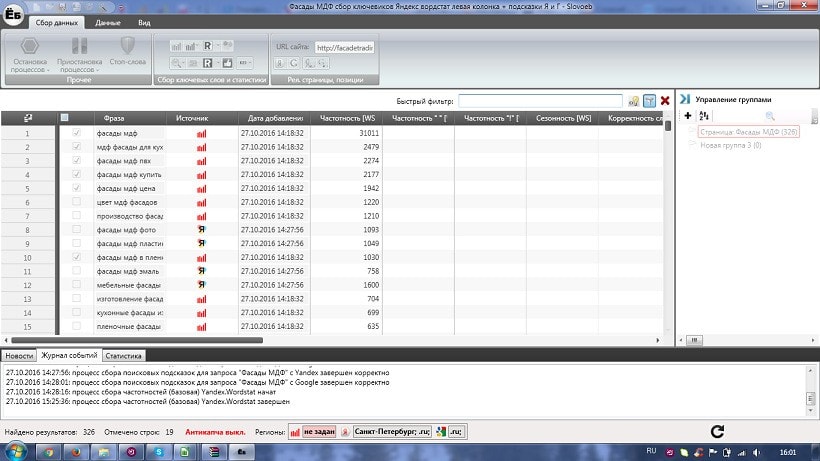Toggle the select-all checkbox in table header

[x=65, y=118]
